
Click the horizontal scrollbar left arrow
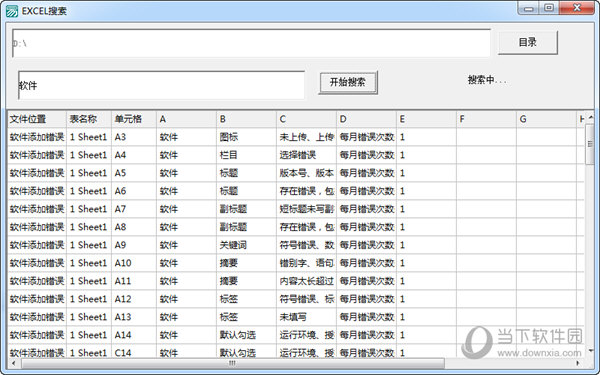tap(13, 363)
